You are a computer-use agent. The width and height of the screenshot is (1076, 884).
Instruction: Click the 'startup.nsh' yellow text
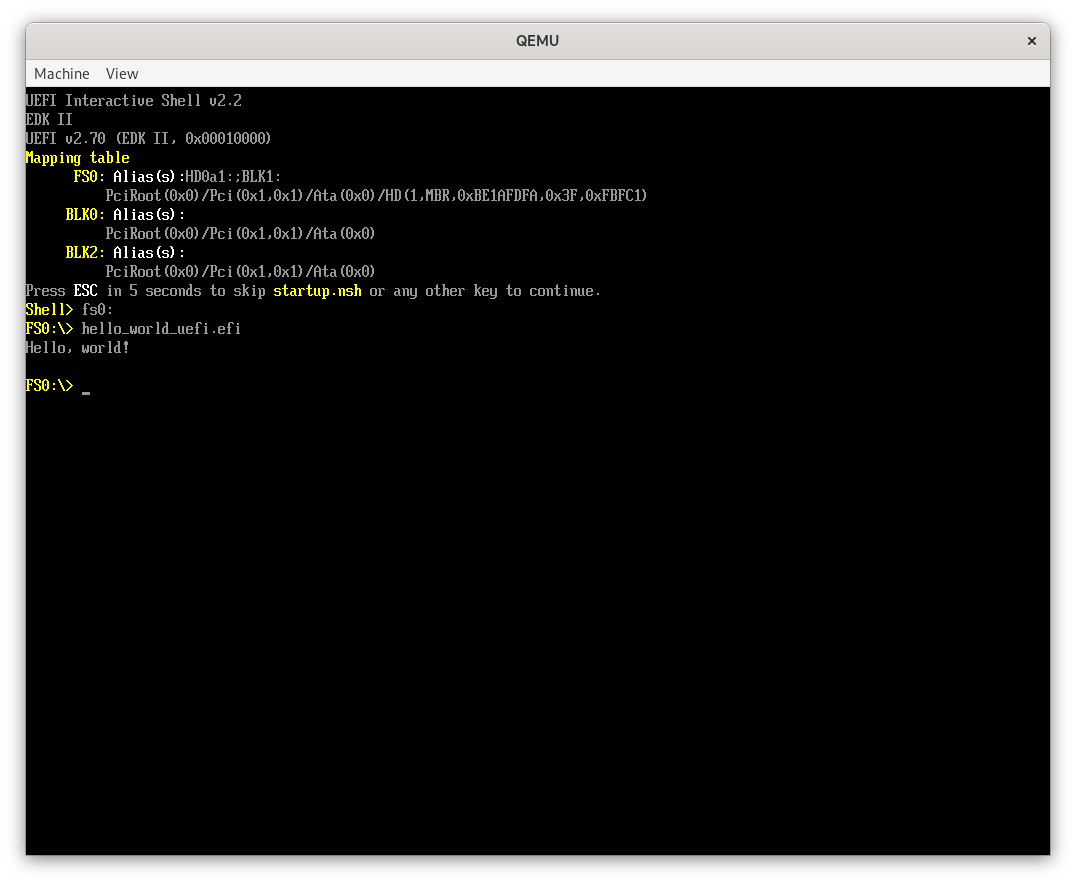[x=317, y=291]
